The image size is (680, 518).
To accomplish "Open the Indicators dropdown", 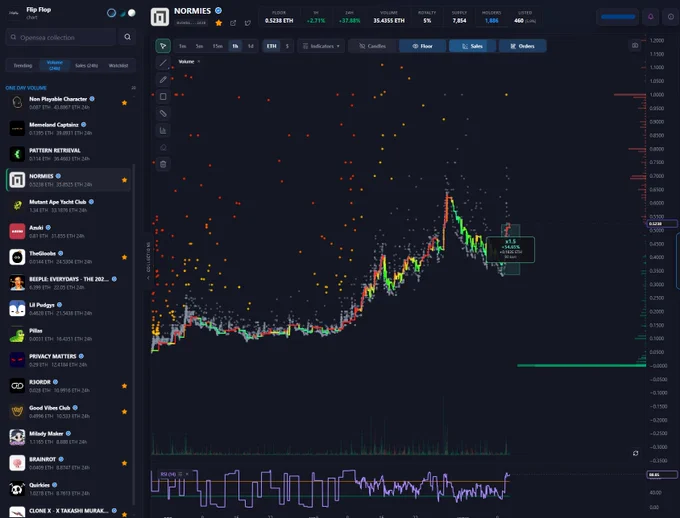I will [321, 46].
